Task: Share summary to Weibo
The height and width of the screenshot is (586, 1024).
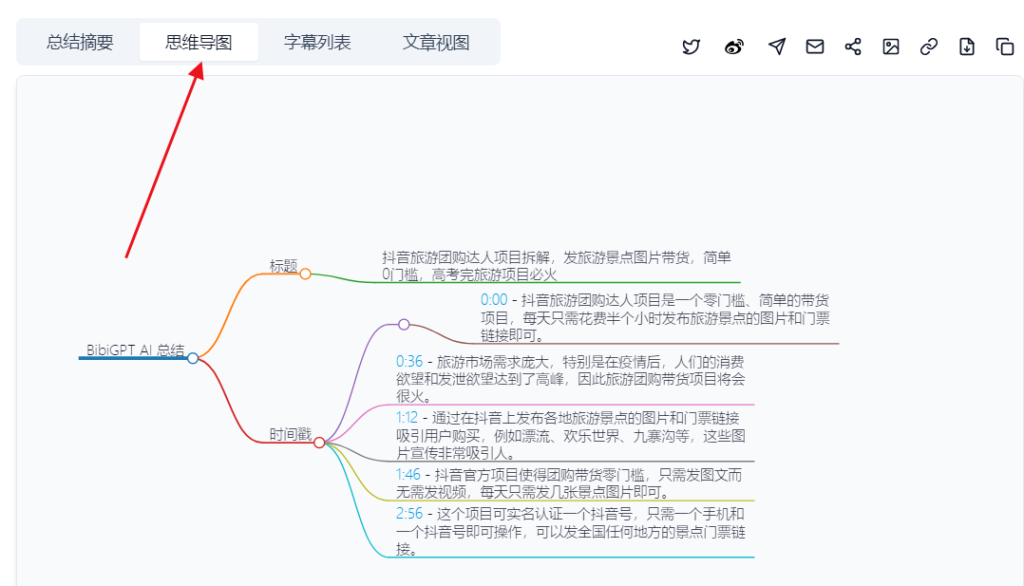Action: pos(734,47)
